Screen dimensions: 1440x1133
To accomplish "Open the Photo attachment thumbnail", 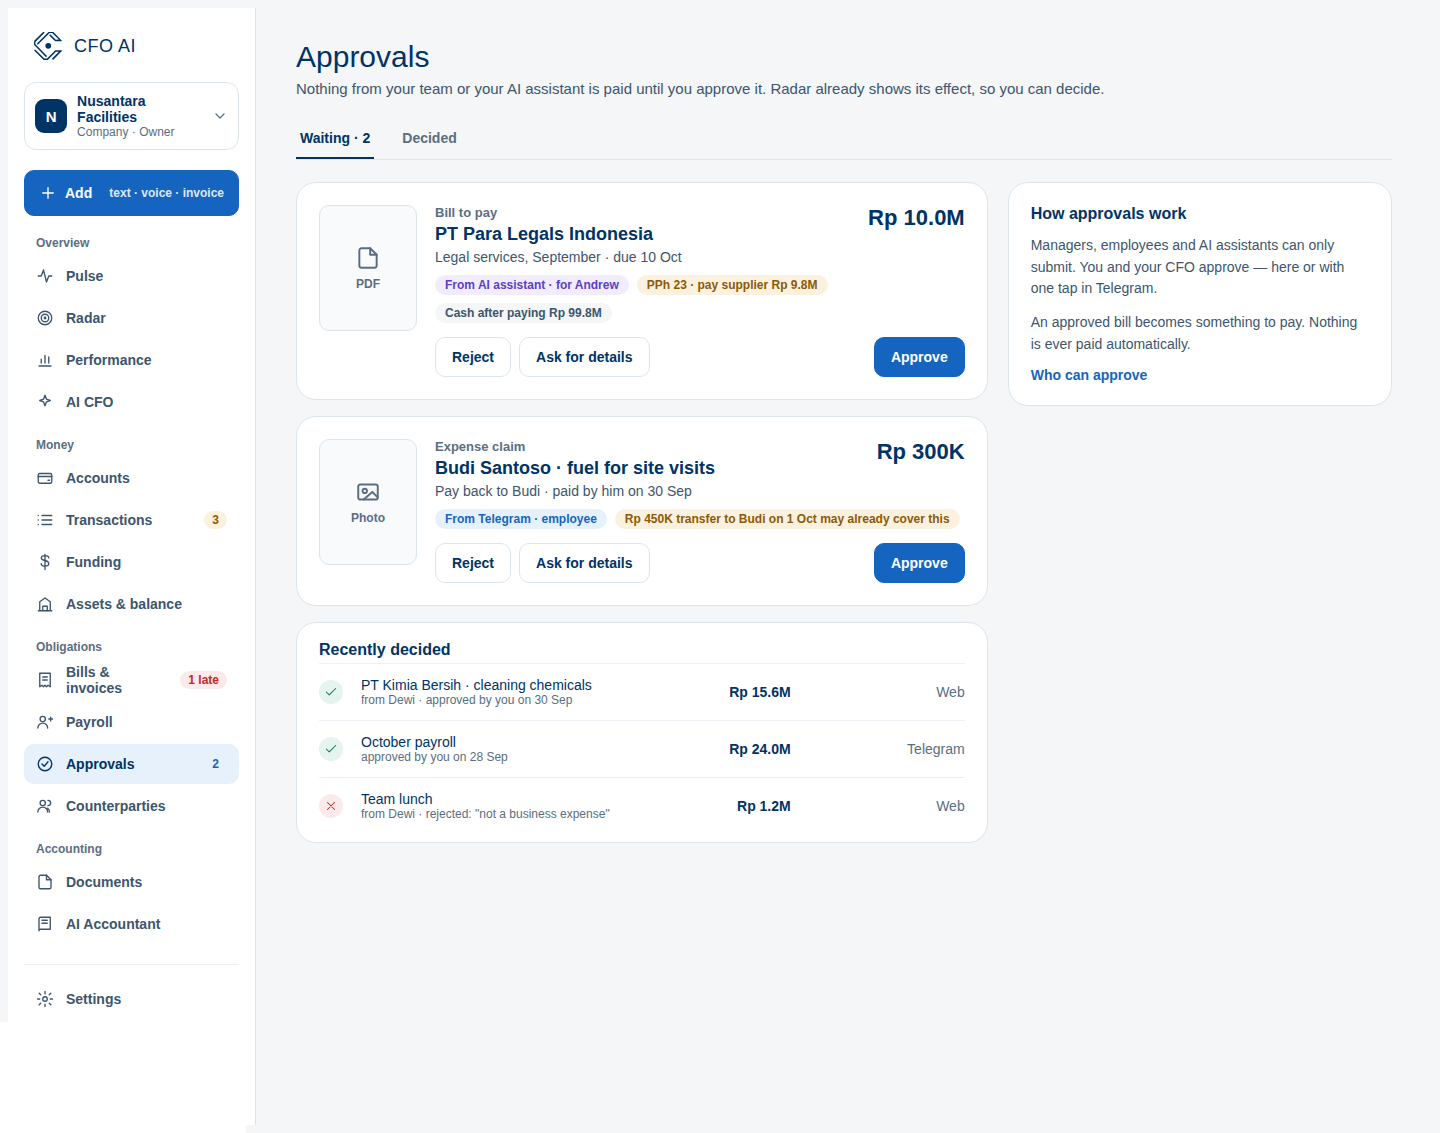I will tap(368, 502).
